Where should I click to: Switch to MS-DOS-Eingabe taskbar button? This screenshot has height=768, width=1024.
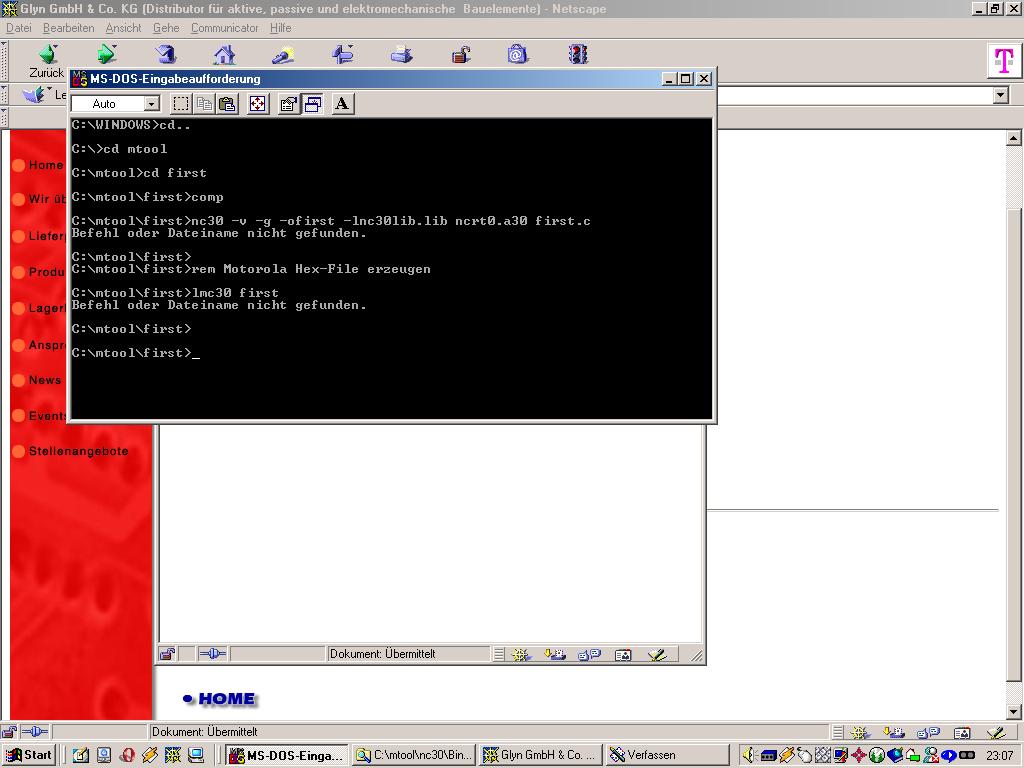287,755
